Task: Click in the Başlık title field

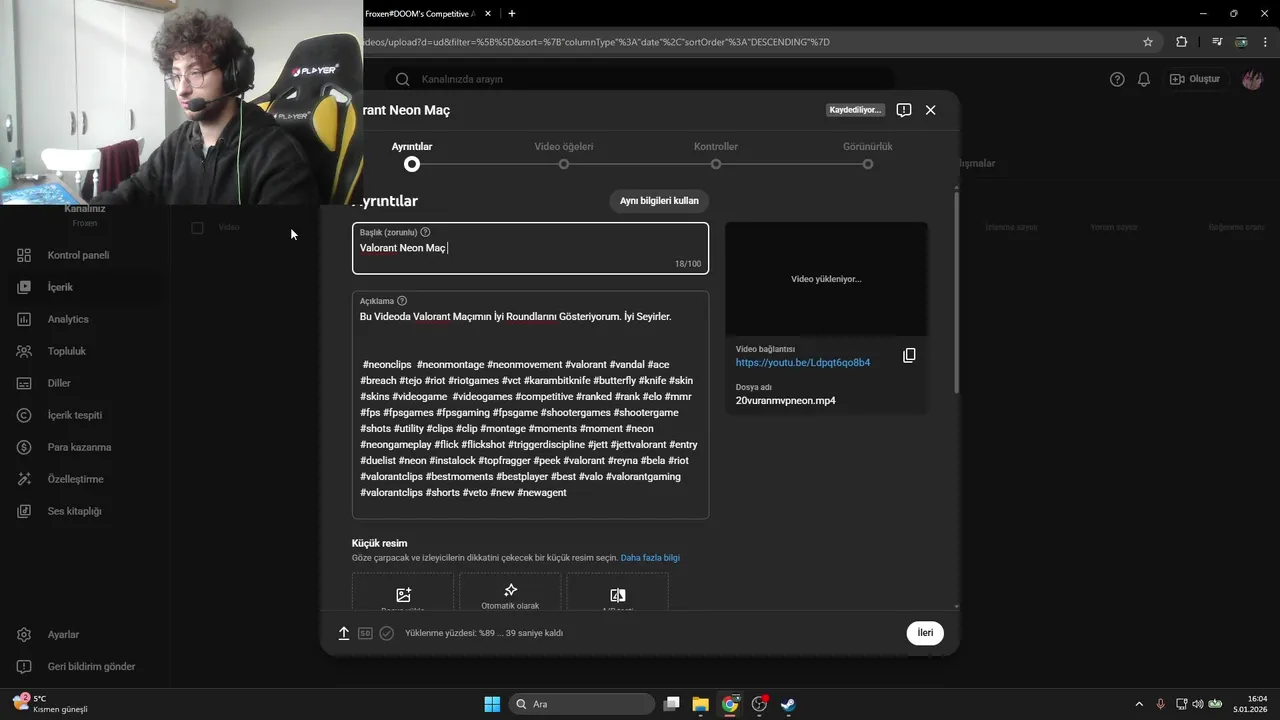Action: pyautogui.click(x=530, y=248)
